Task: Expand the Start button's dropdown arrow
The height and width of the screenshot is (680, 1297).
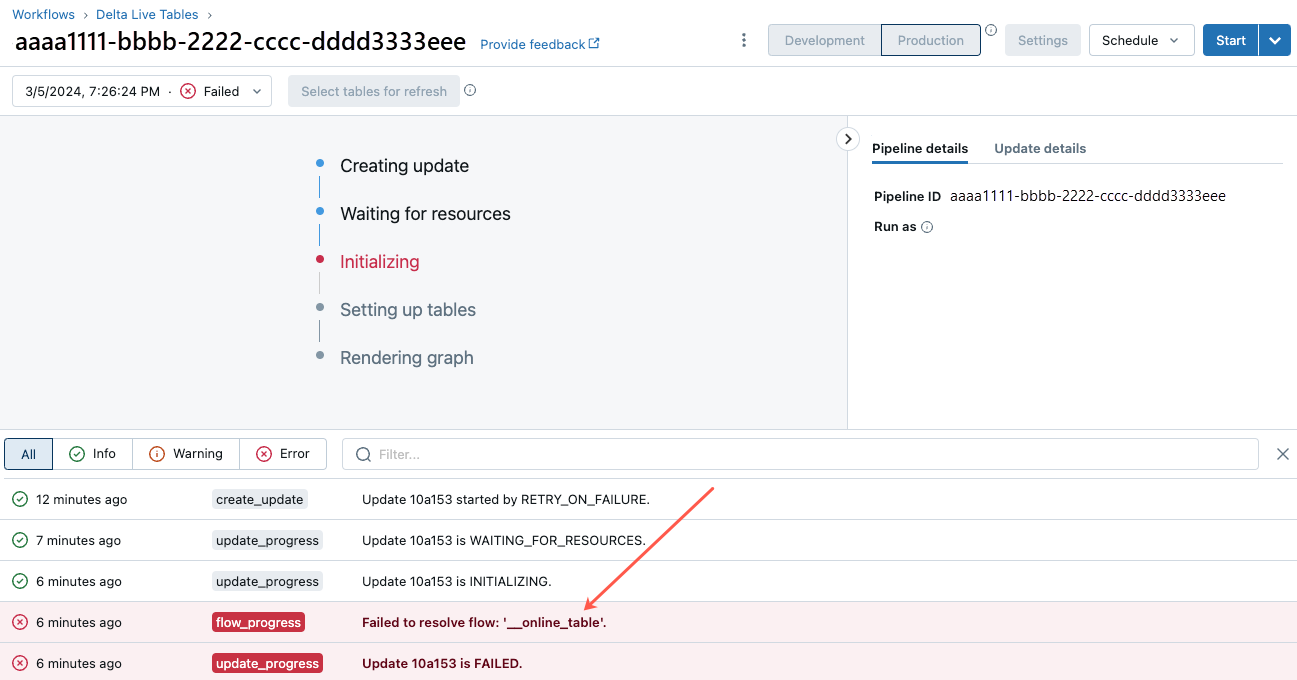Action: click(x=1275, y=40)
